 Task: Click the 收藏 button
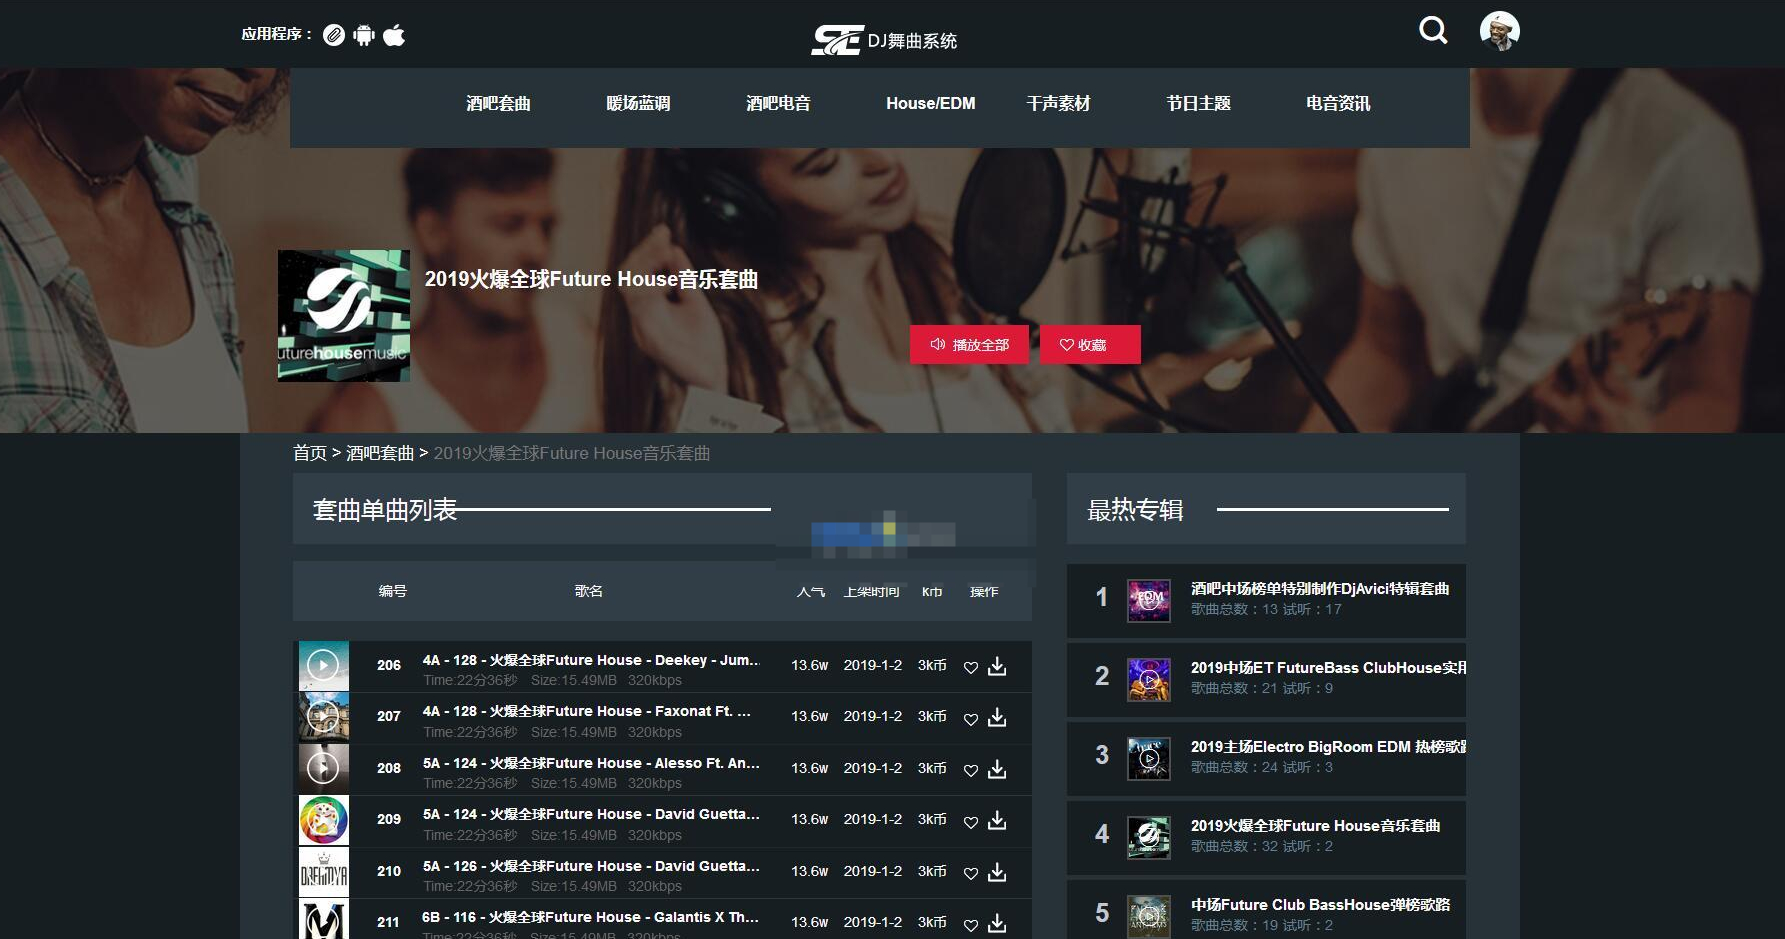[x=1089, y=345]
